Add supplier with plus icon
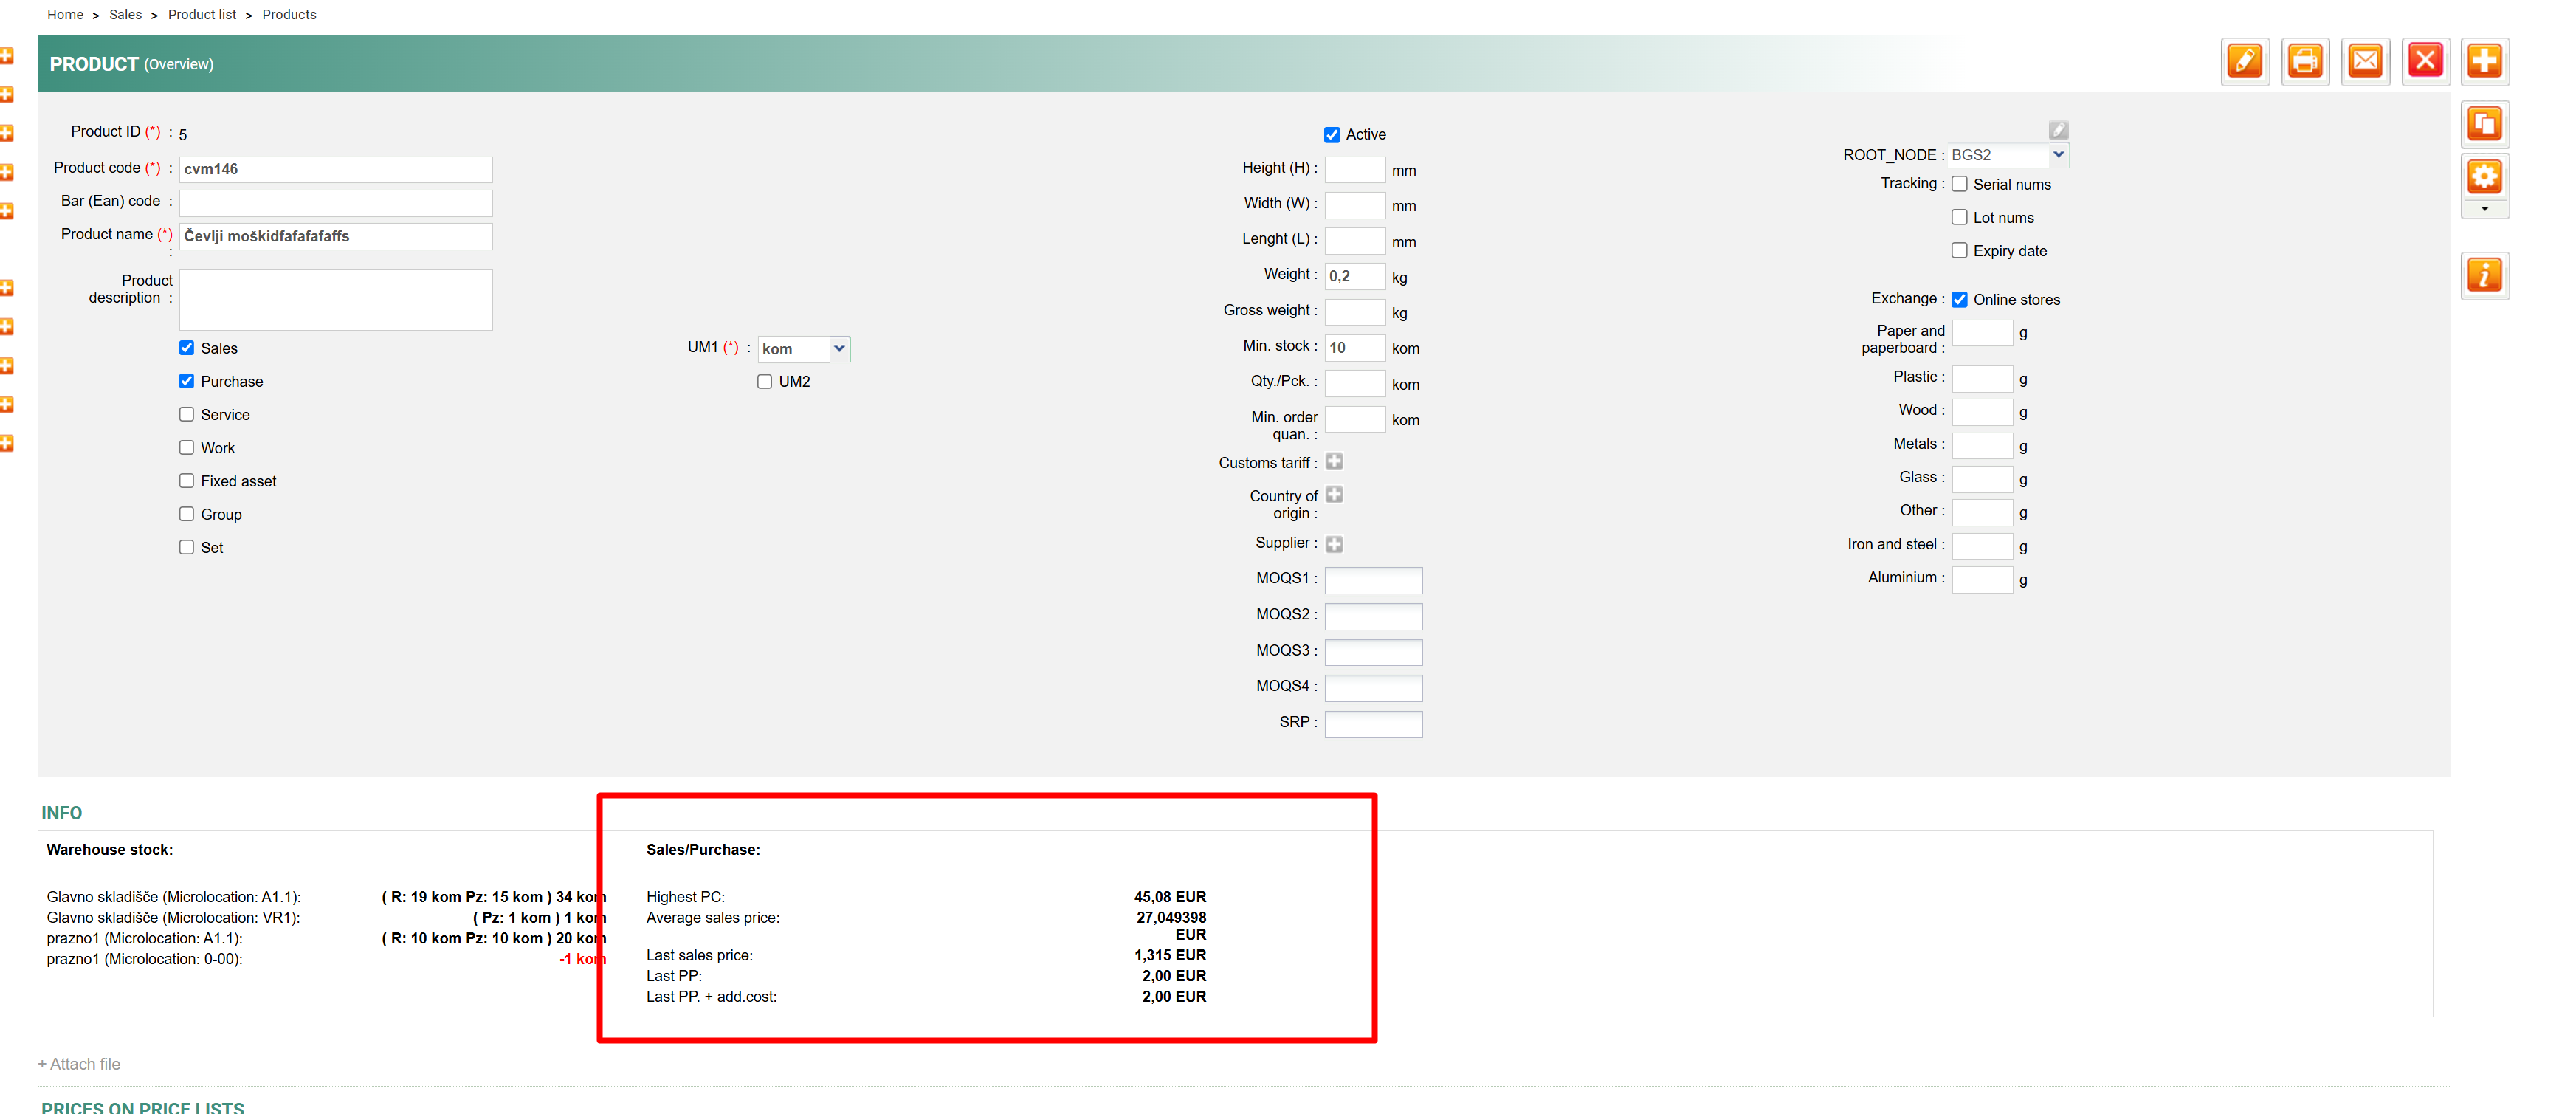 [x=1334, y=544]
